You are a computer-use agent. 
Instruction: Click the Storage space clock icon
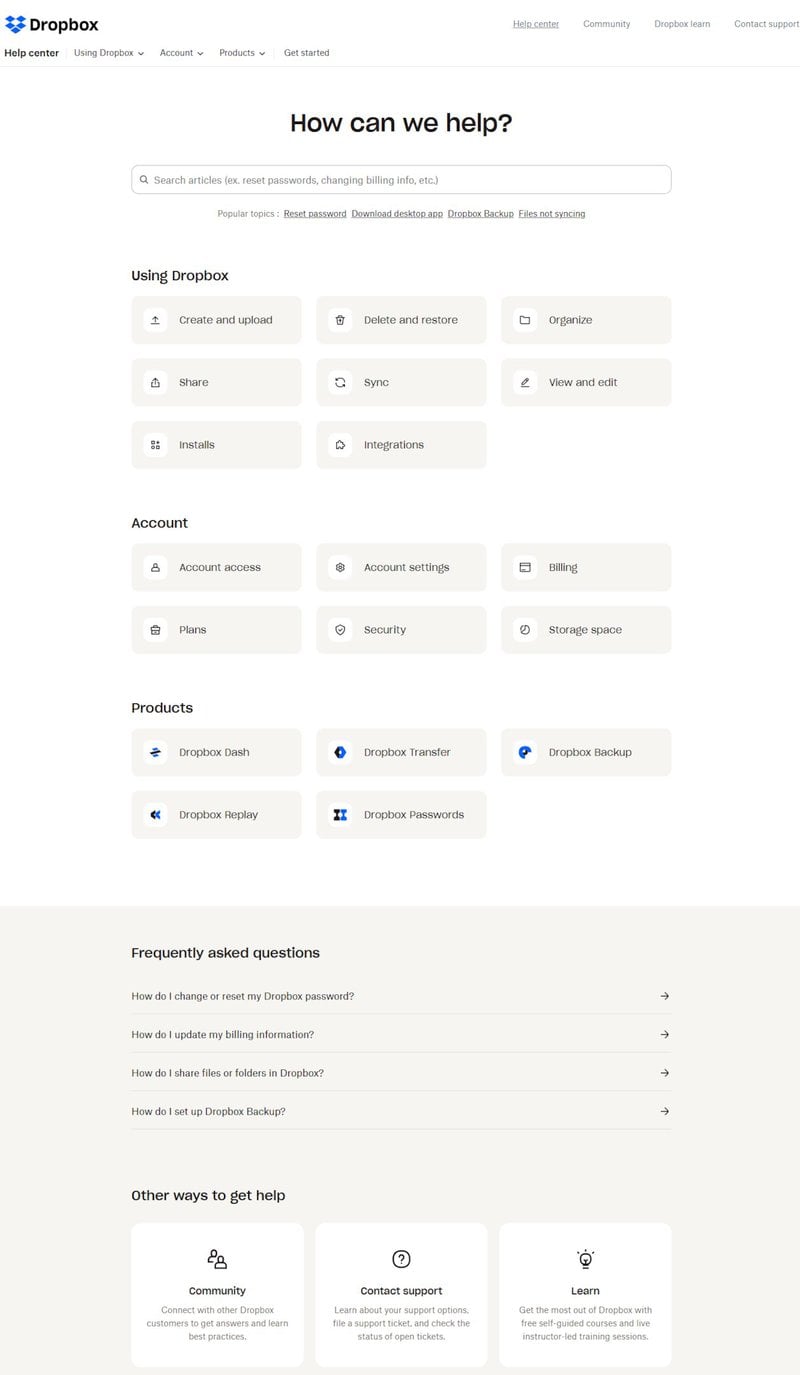(x=525, y=629)
